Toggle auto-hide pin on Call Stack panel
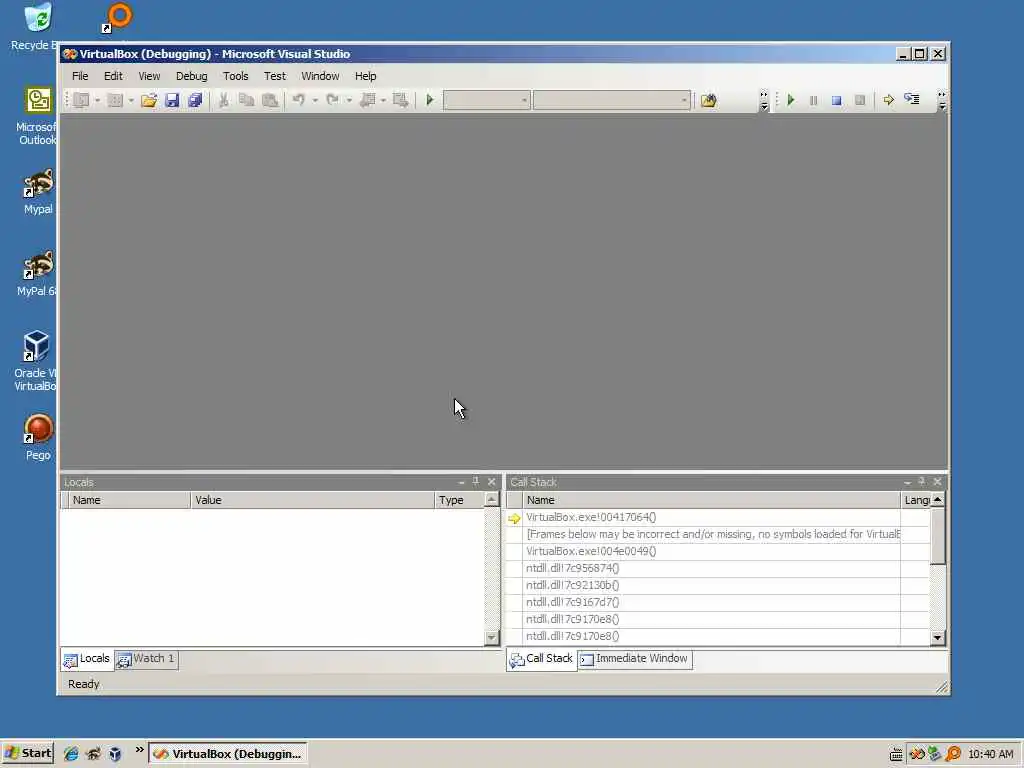The height and width of the screenshot is (768, 1024). click(922, 482)
